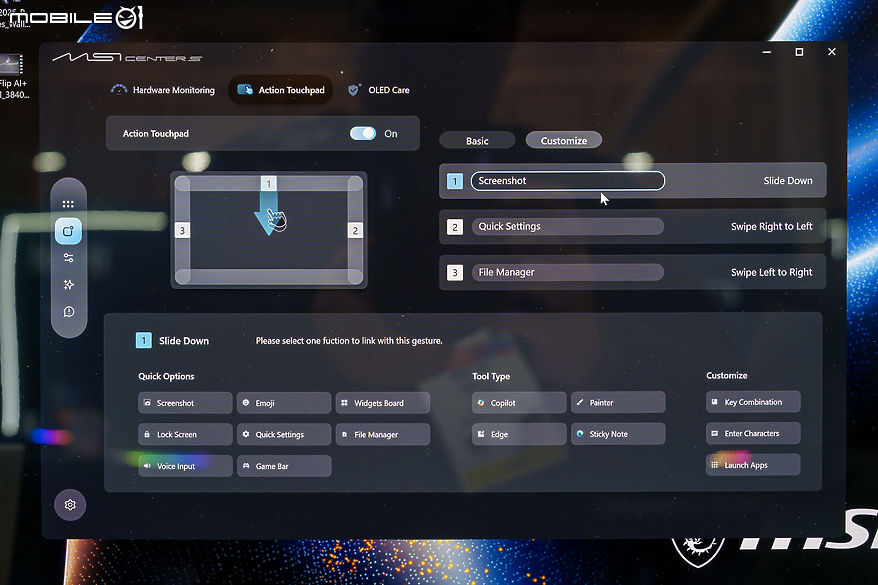Image resolution: width=878 pixels, height=585 pixels.
Task: Choose the Voice Input option
Action: coord(185,466)
